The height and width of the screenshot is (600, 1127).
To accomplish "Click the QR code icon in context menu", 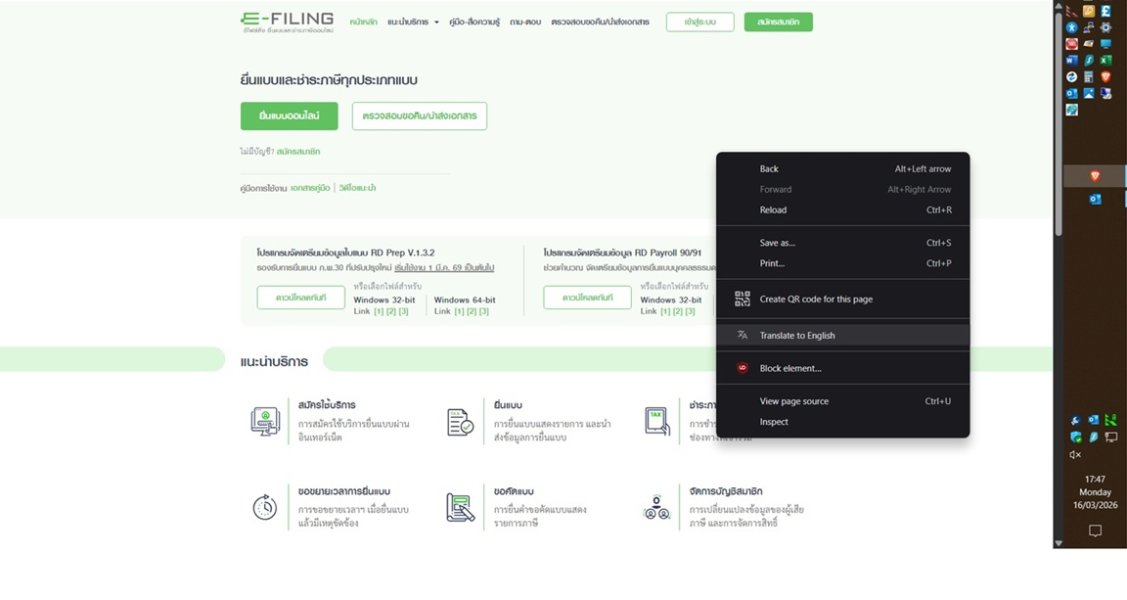I will pyautogui.click(x=742, y=299).
